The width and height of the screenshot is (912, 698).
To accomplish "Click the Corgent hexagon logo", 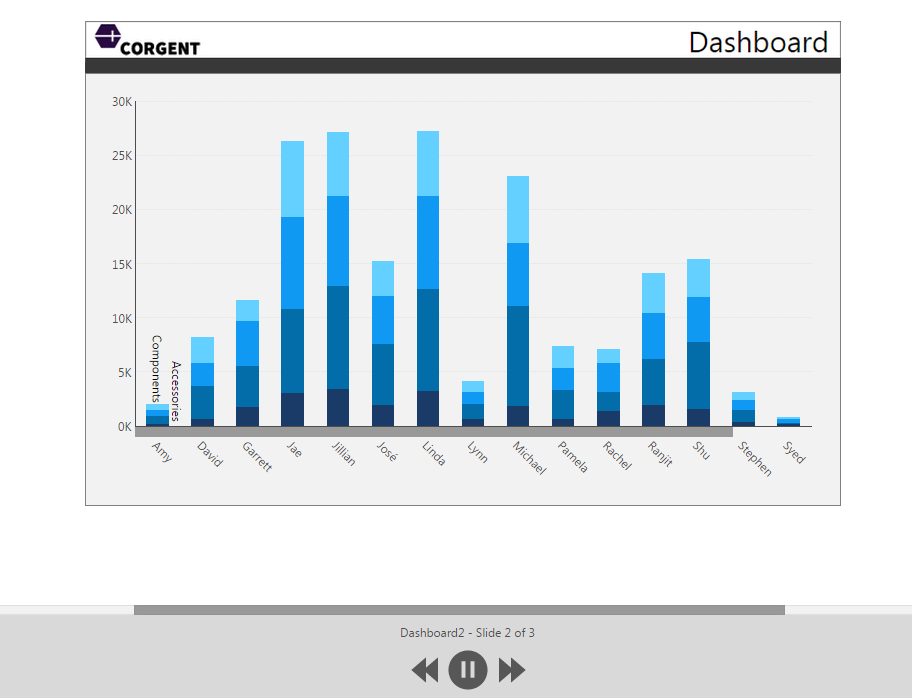I will pyautogui.click(x=108, y=36).
